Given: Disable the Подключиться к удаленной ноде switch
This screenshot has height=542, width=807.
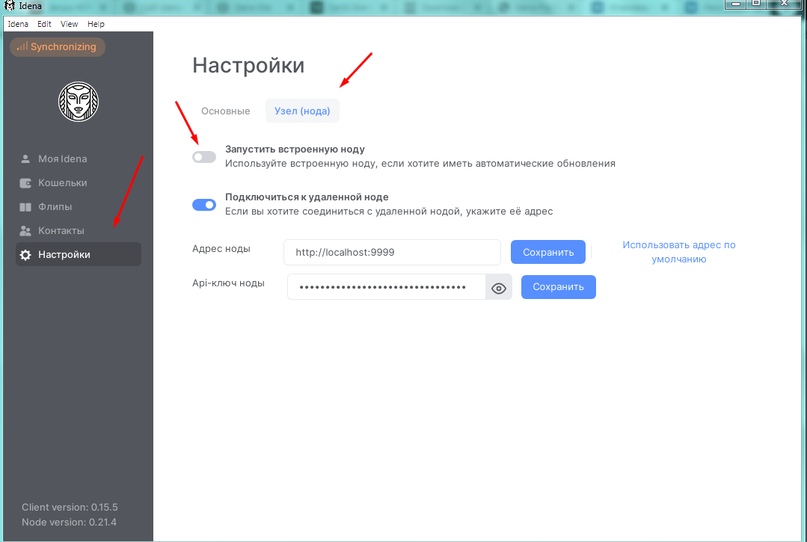Looking at the screenshot, I should click(x=204, y=205).
